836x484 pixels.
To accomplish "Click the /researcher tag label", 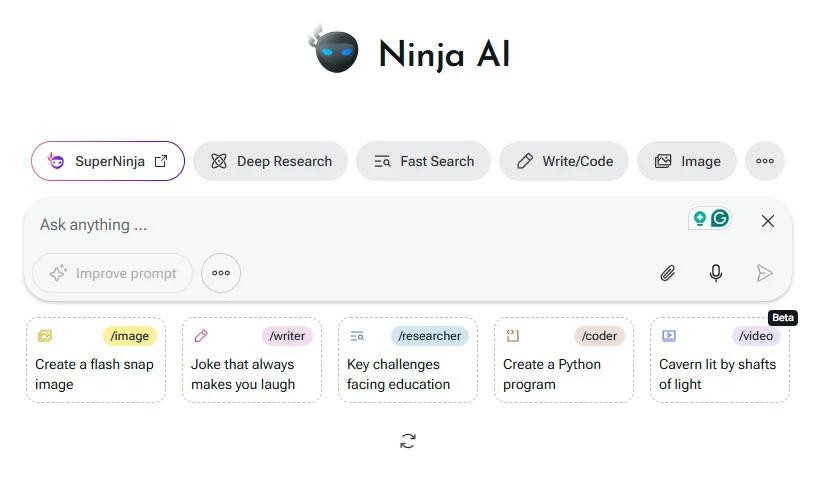I will 429,336.
